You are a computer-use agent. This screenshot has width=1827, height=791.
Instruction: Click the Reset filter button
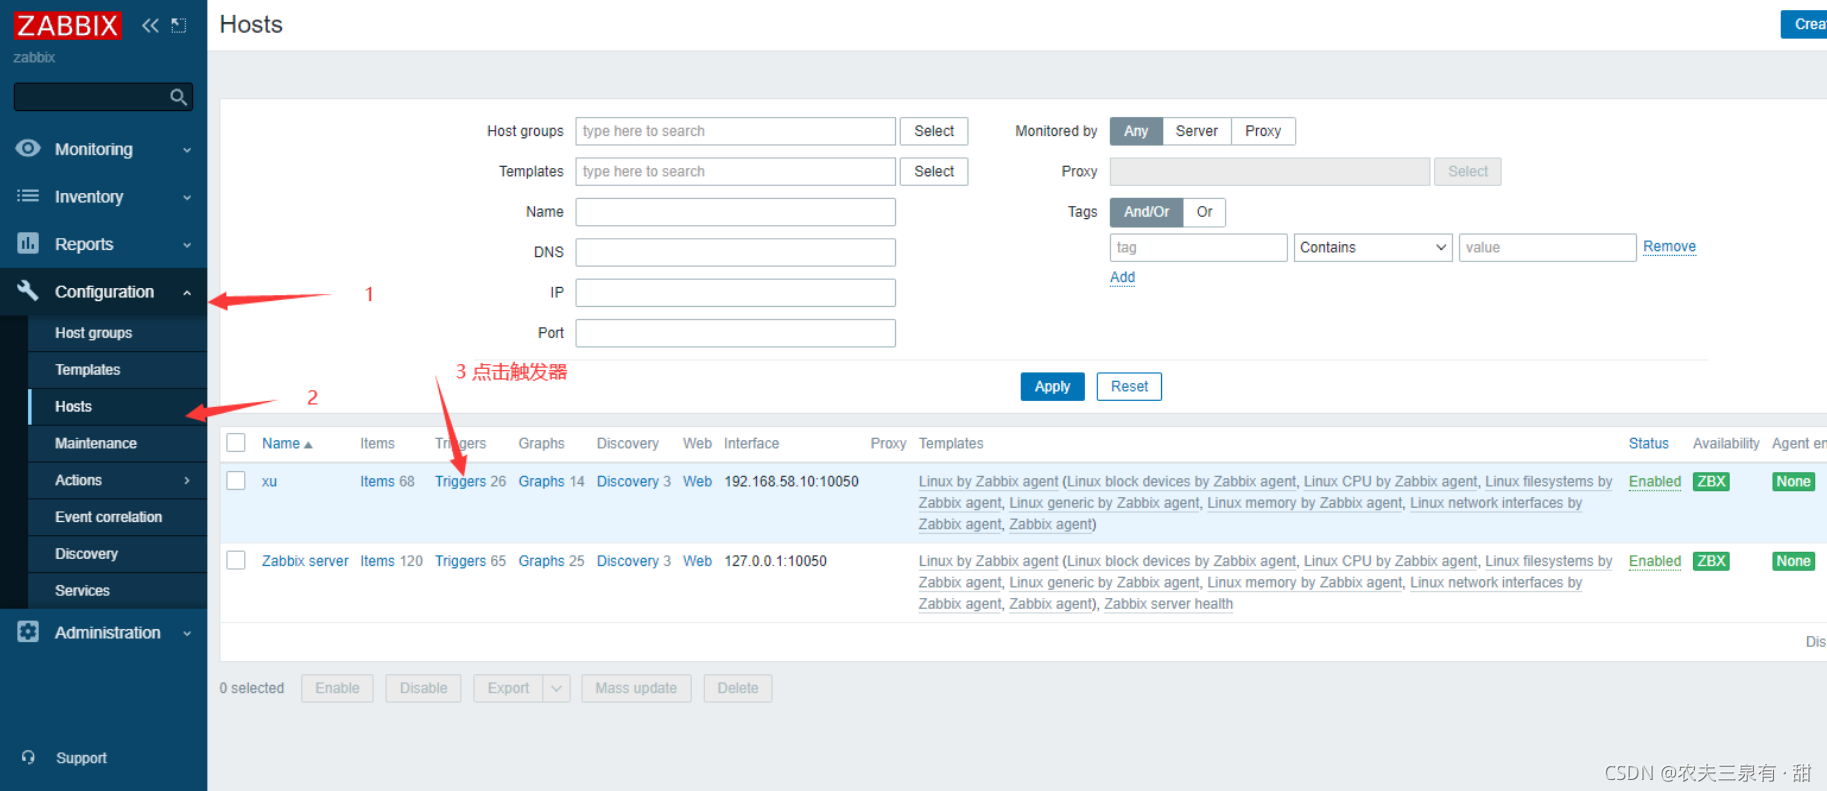tap(1129, 387)
